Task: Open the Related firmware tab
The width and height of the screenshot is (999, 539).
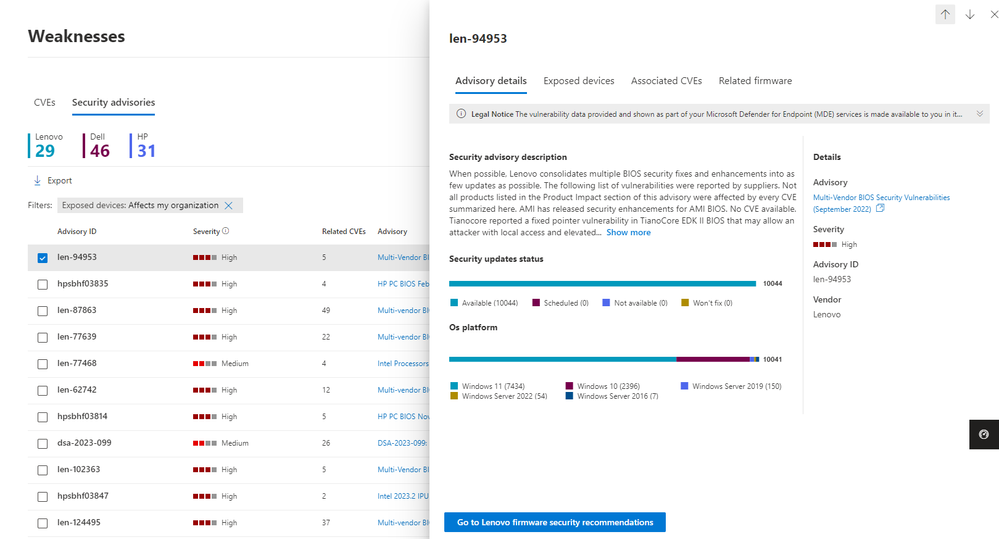Action: (x=755, y=81)
